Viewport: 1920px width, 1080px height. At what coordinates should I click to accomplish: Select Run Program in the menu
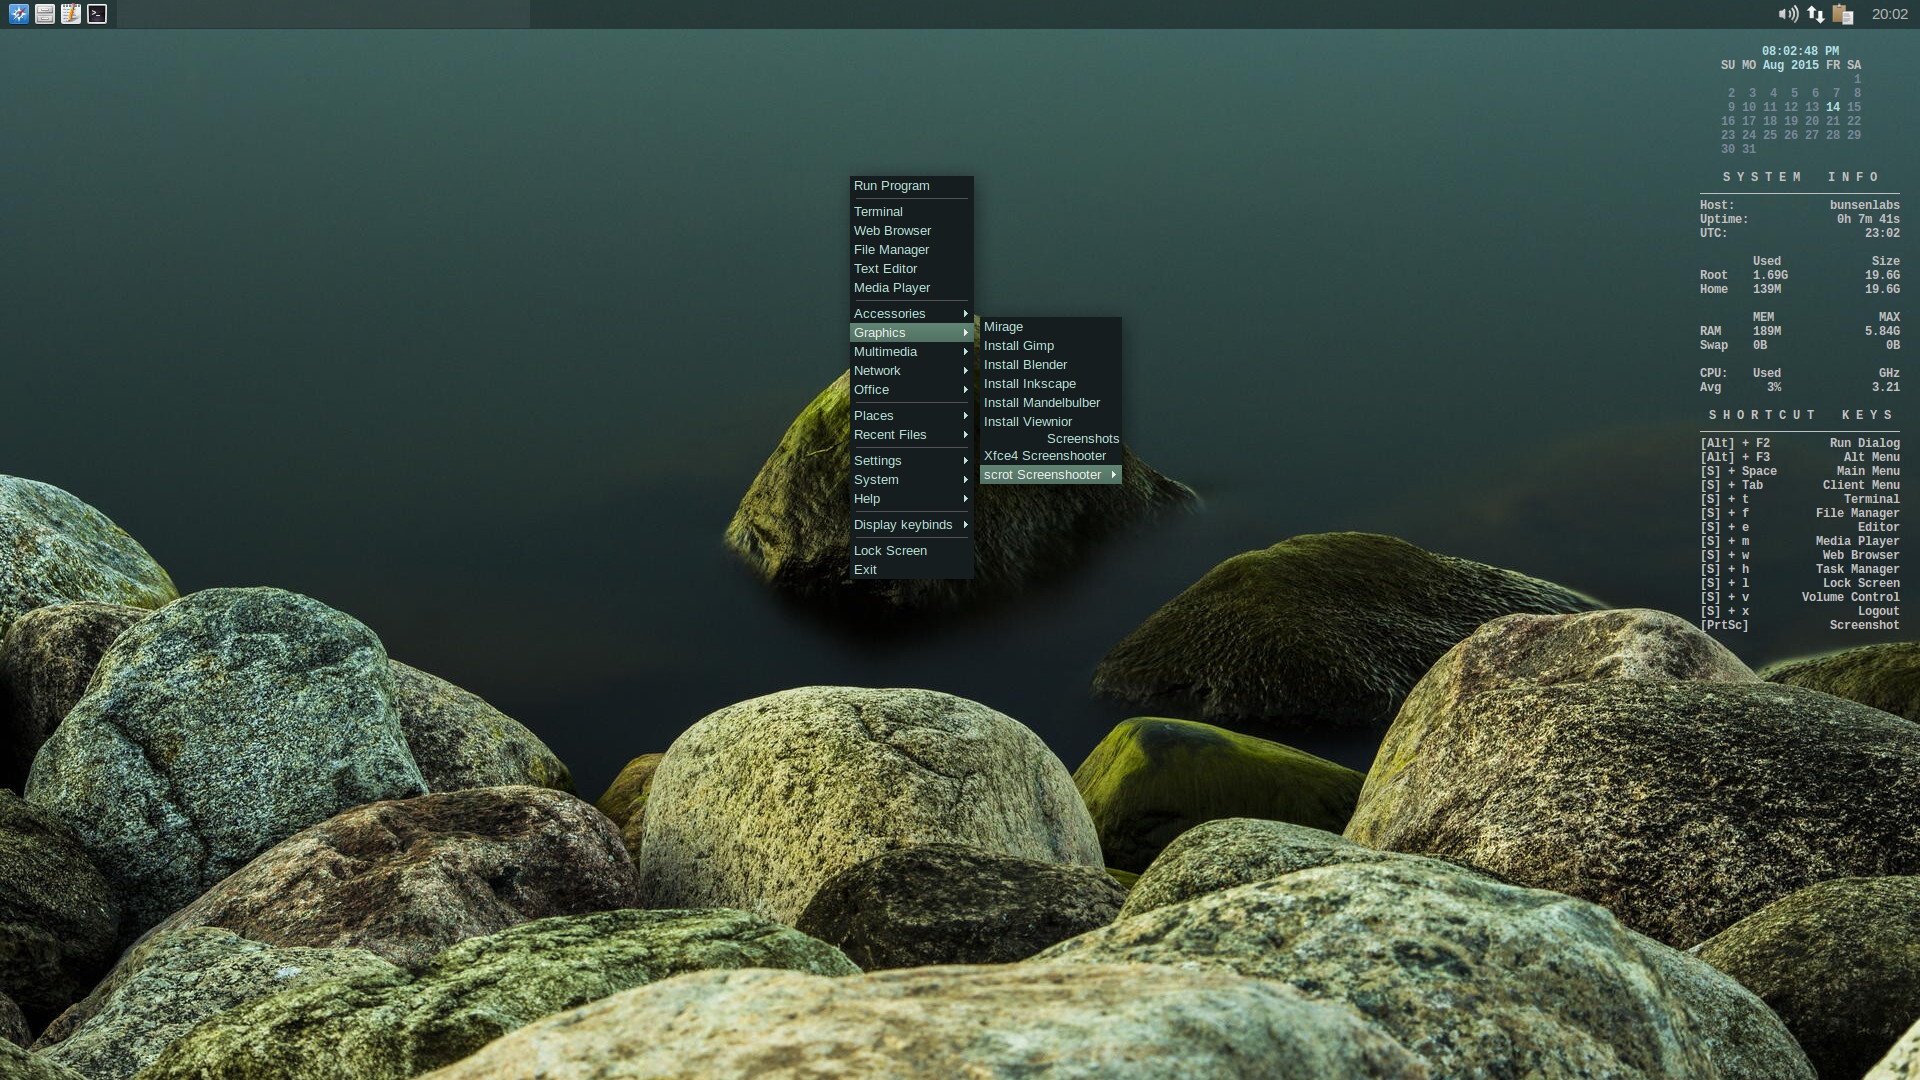(911, 186)
